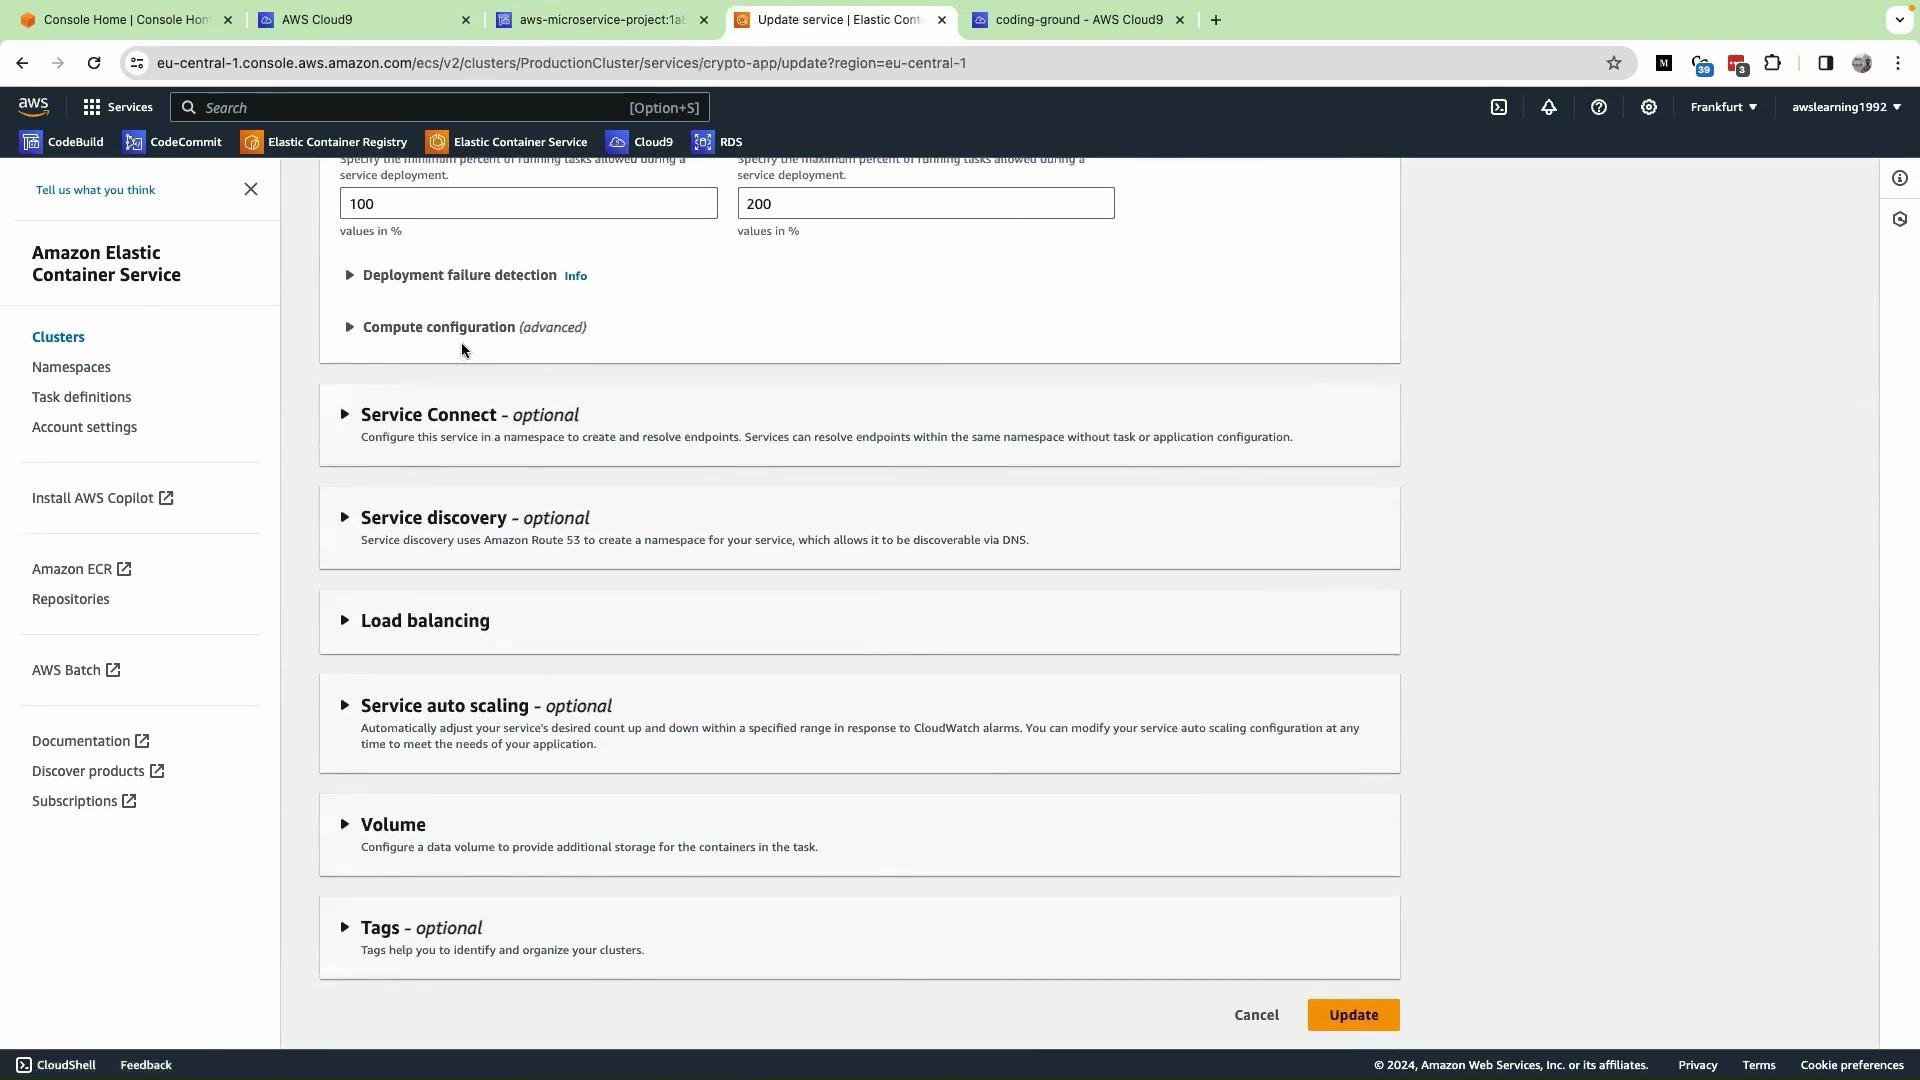Open the hexagon tools panel icon on right edge
Image resolution: width=1920 pixels, height=1080 pixels.
pos(1900,219)
